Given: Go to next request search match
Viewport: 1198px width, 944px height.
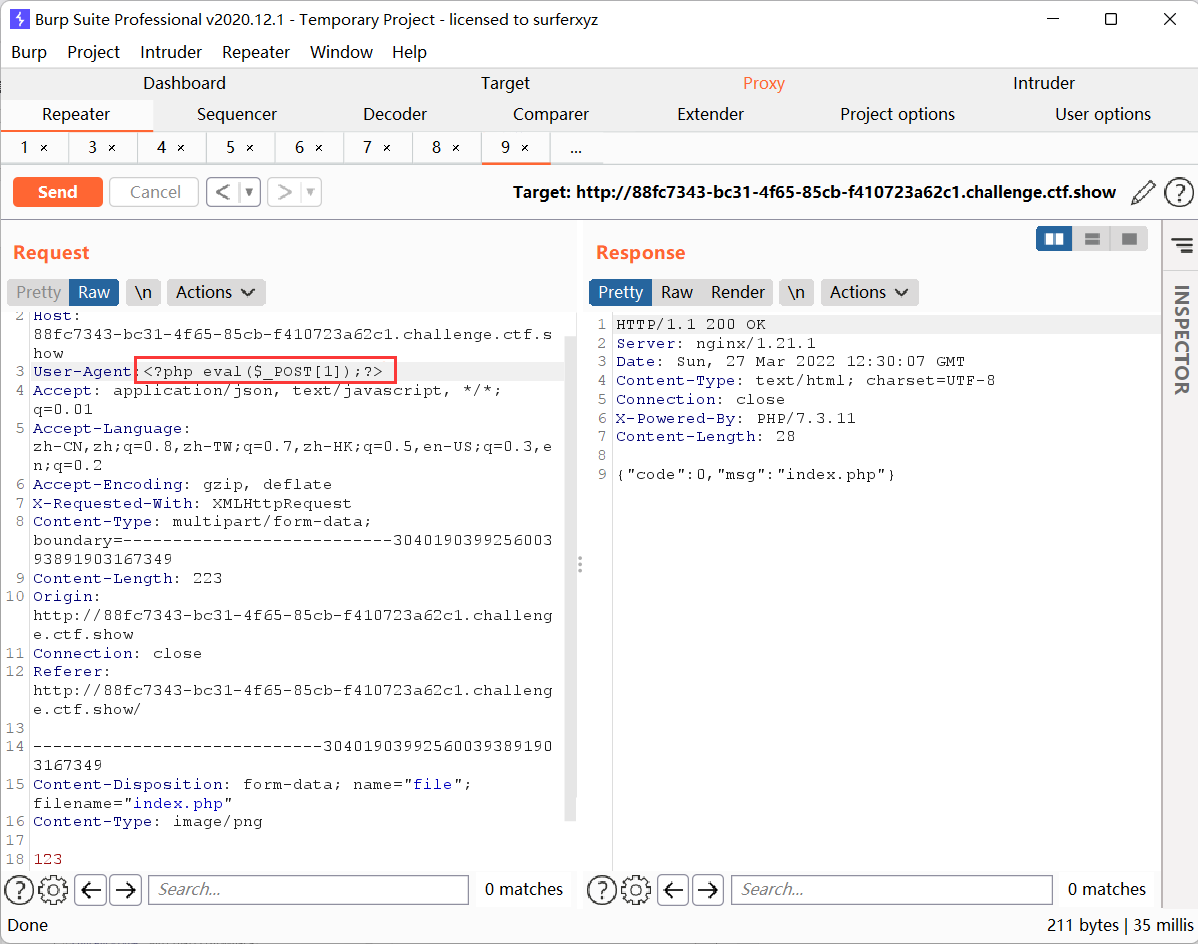Looking at the screenshot, I should coord(125,890).
